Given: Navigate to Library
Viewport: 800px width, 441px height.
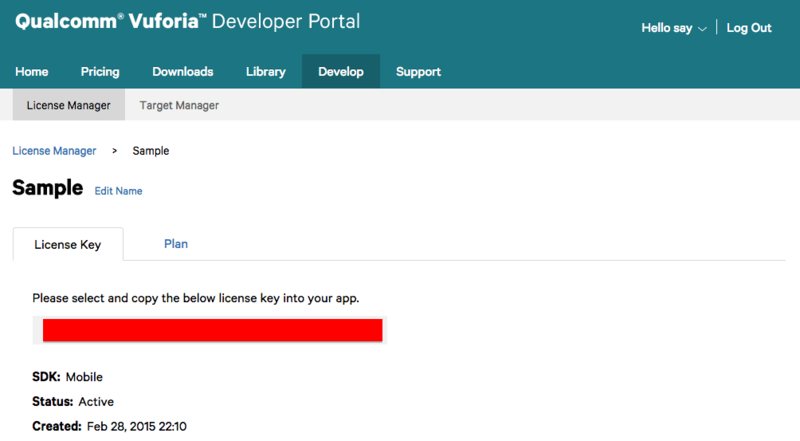Looking at the screenshot, I should 266,71.
